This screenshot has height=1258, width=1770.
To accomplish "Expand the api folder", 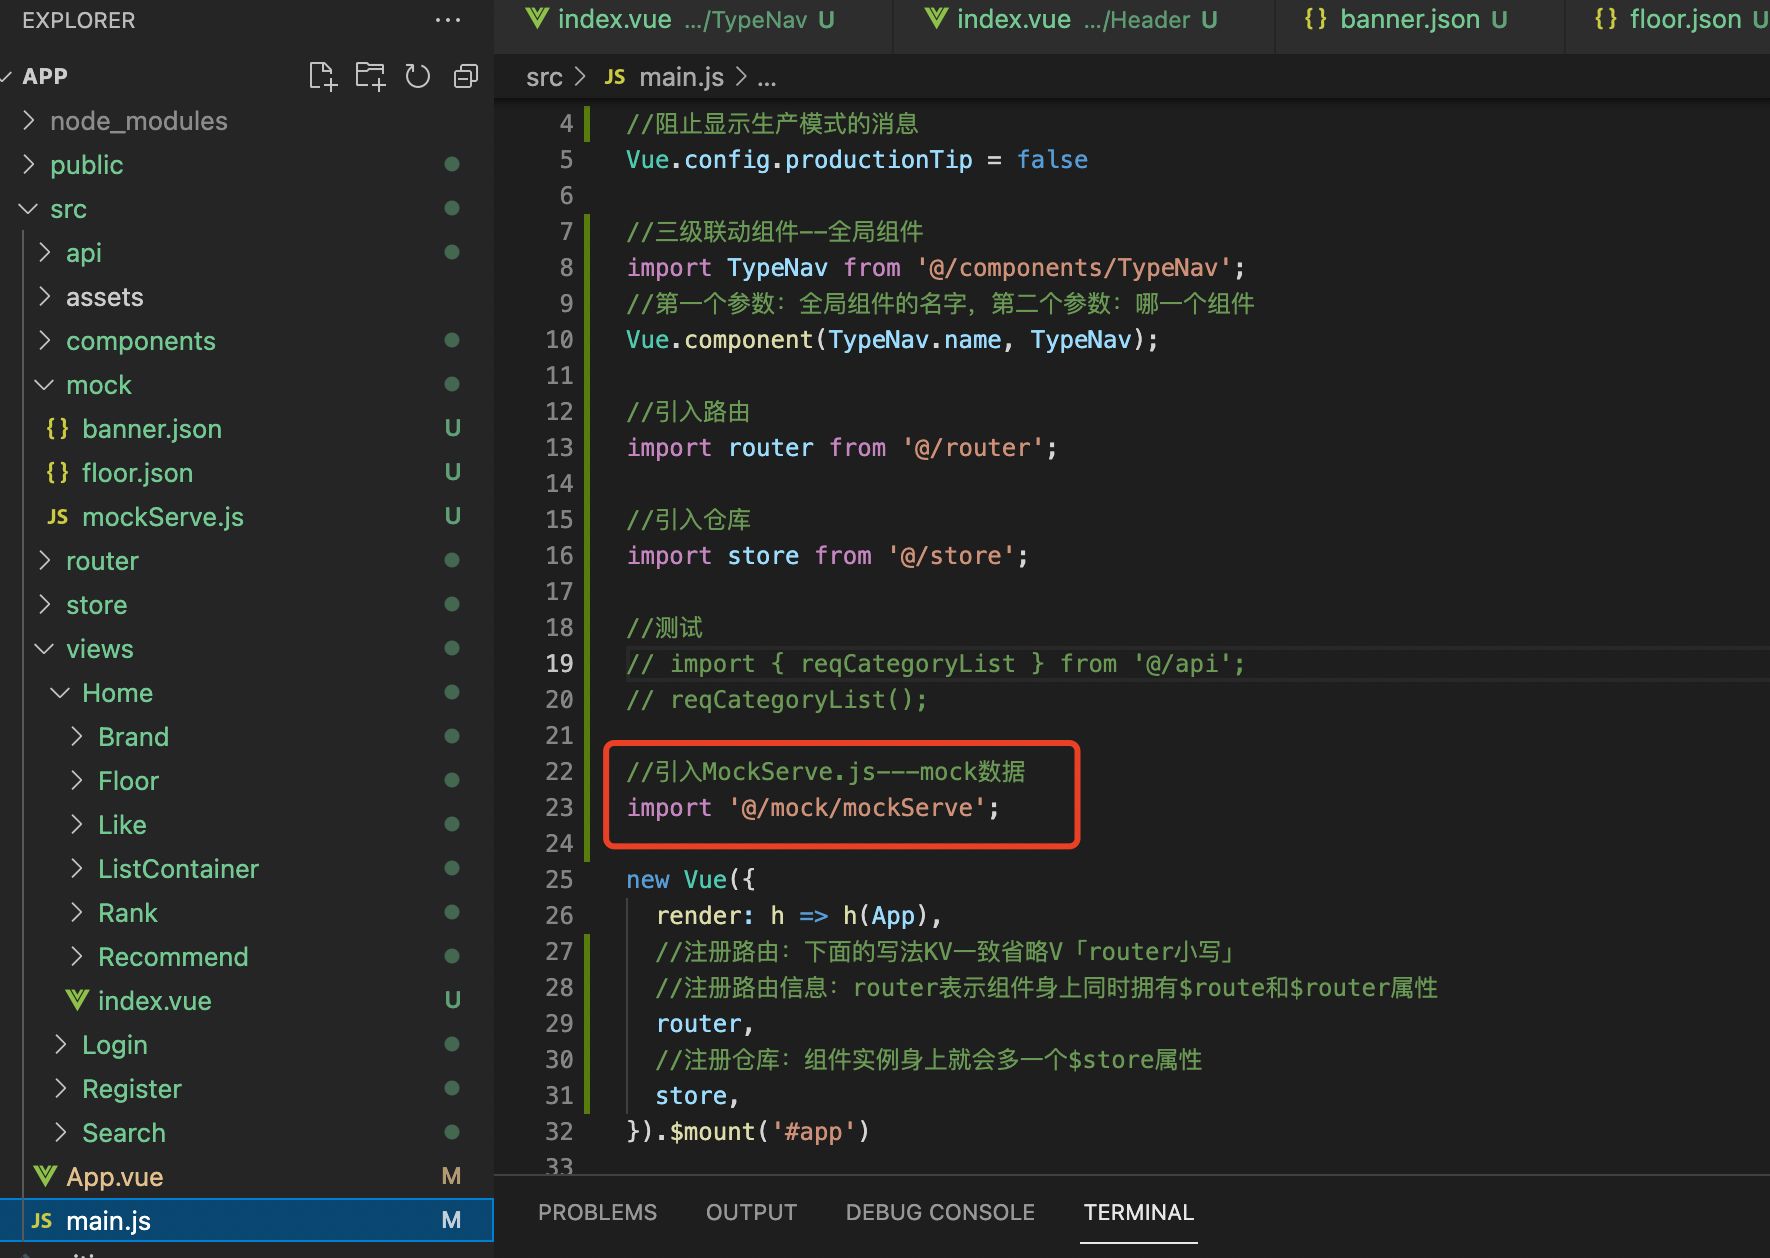I will (44, 253).
